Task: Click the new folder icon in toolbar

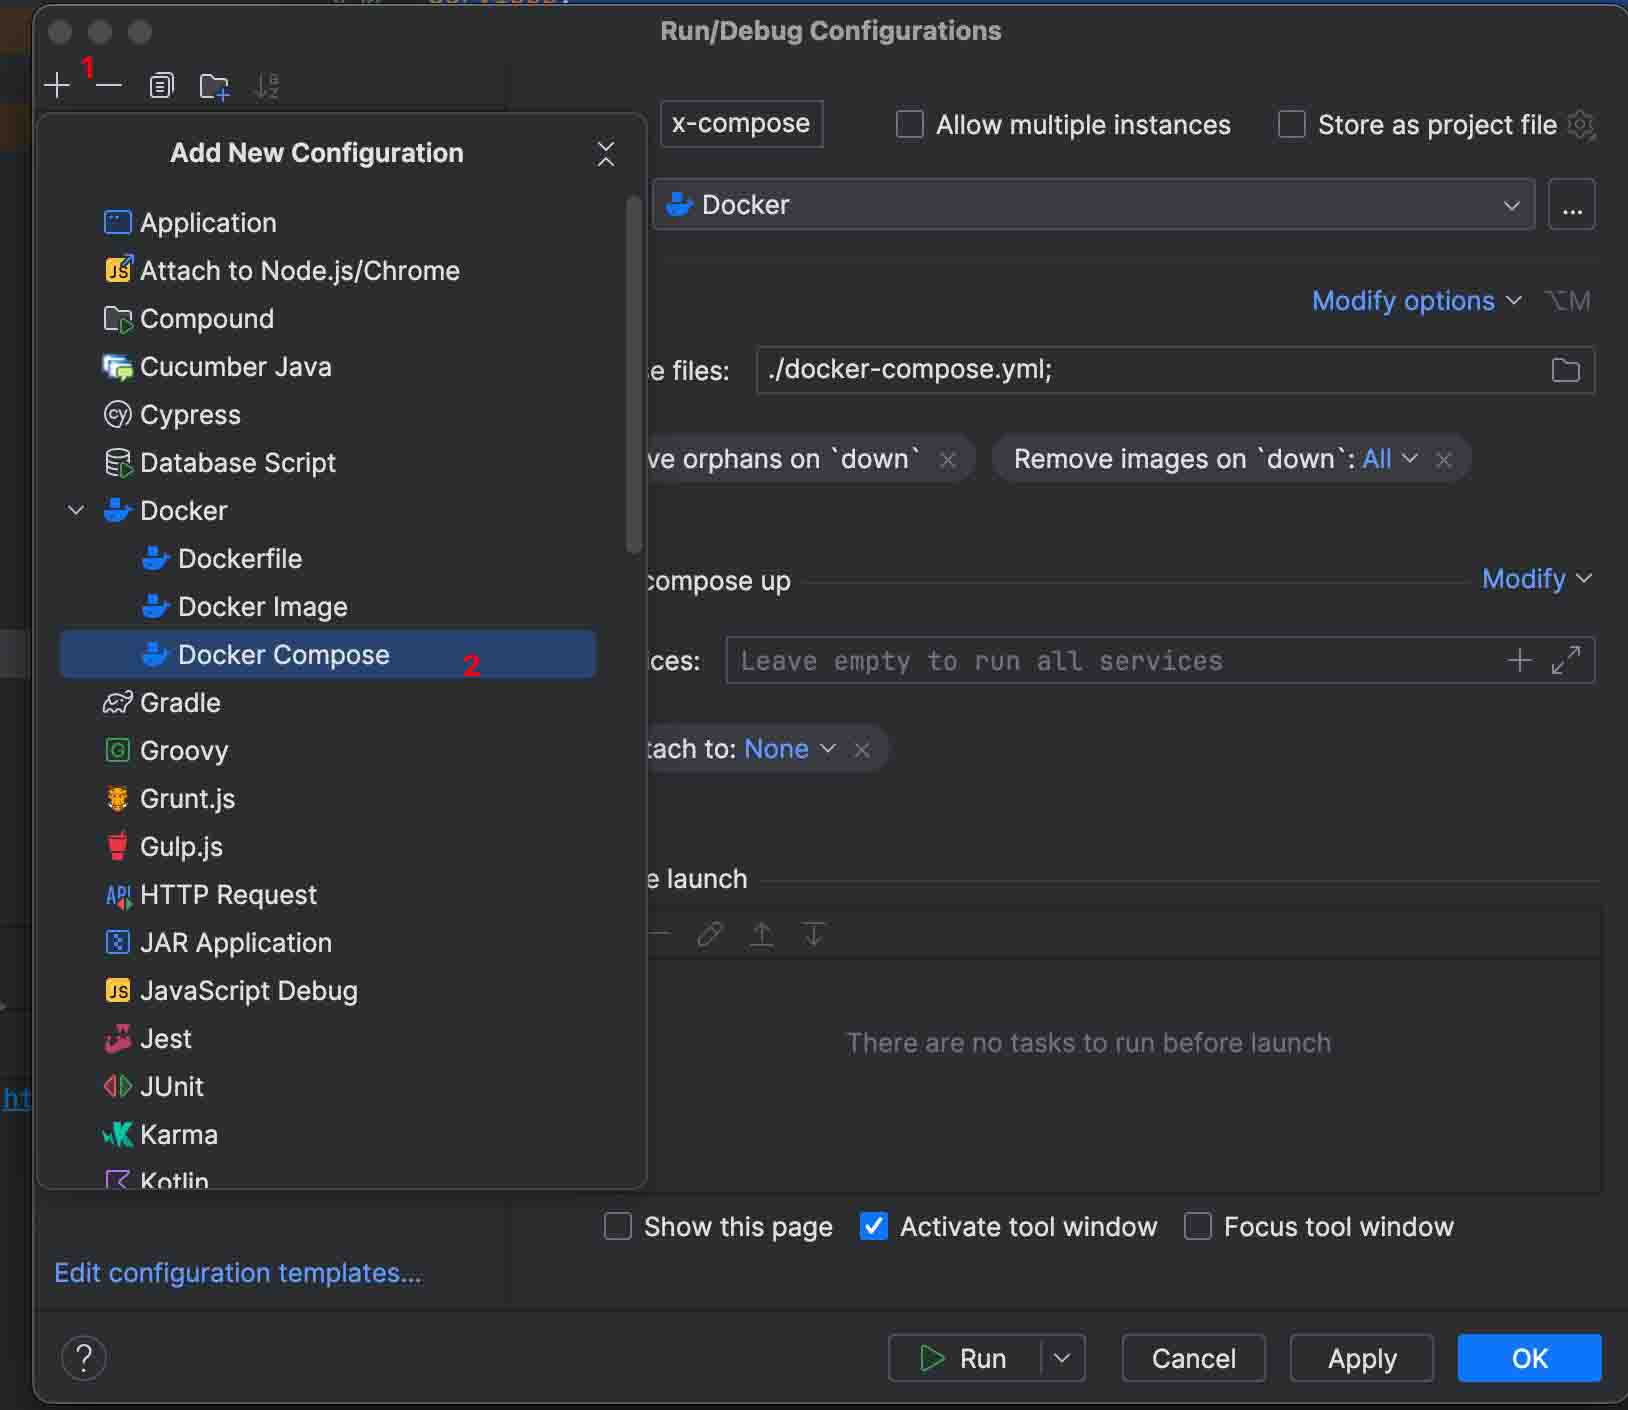Action: click(214, 87)
